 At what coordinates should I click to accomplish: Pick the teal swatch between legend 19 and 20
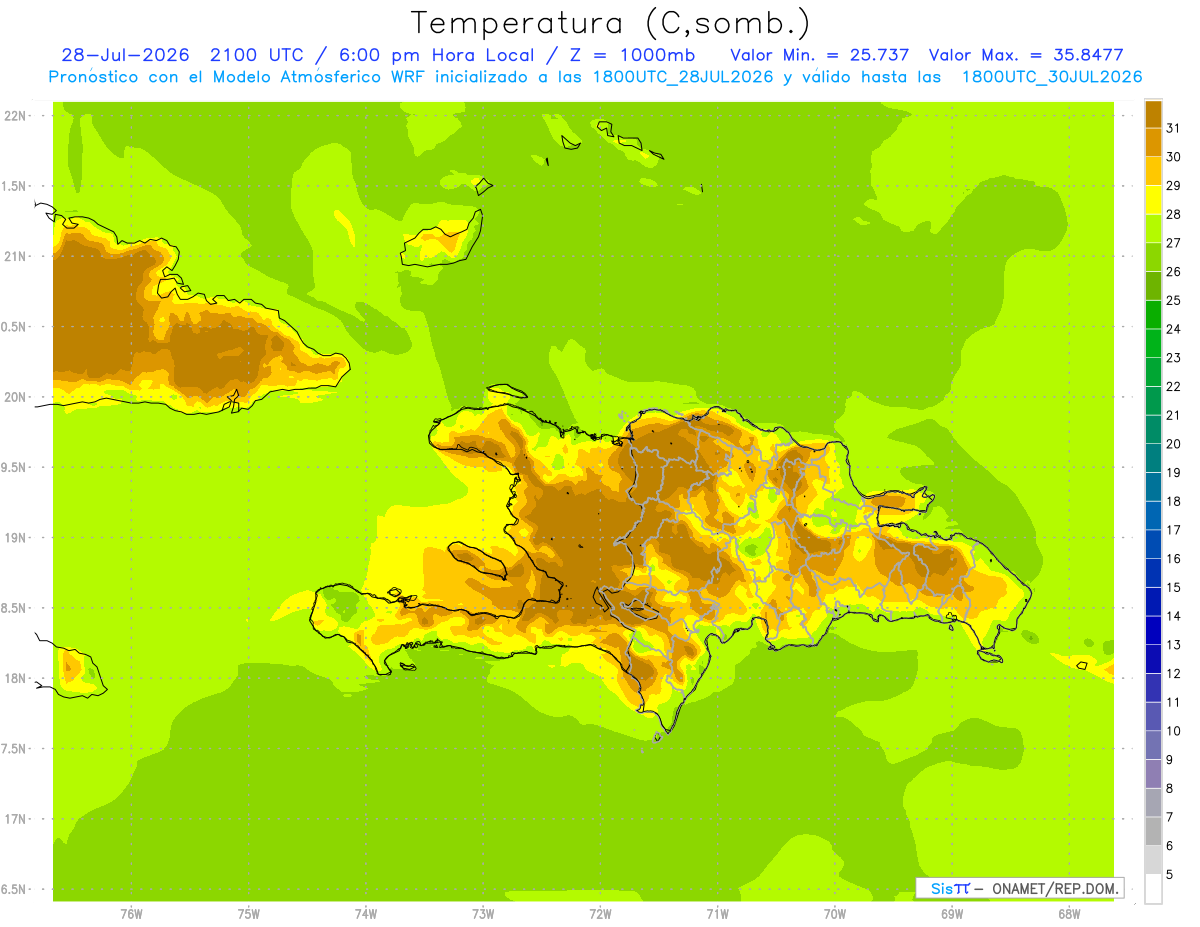point(1153,459)
